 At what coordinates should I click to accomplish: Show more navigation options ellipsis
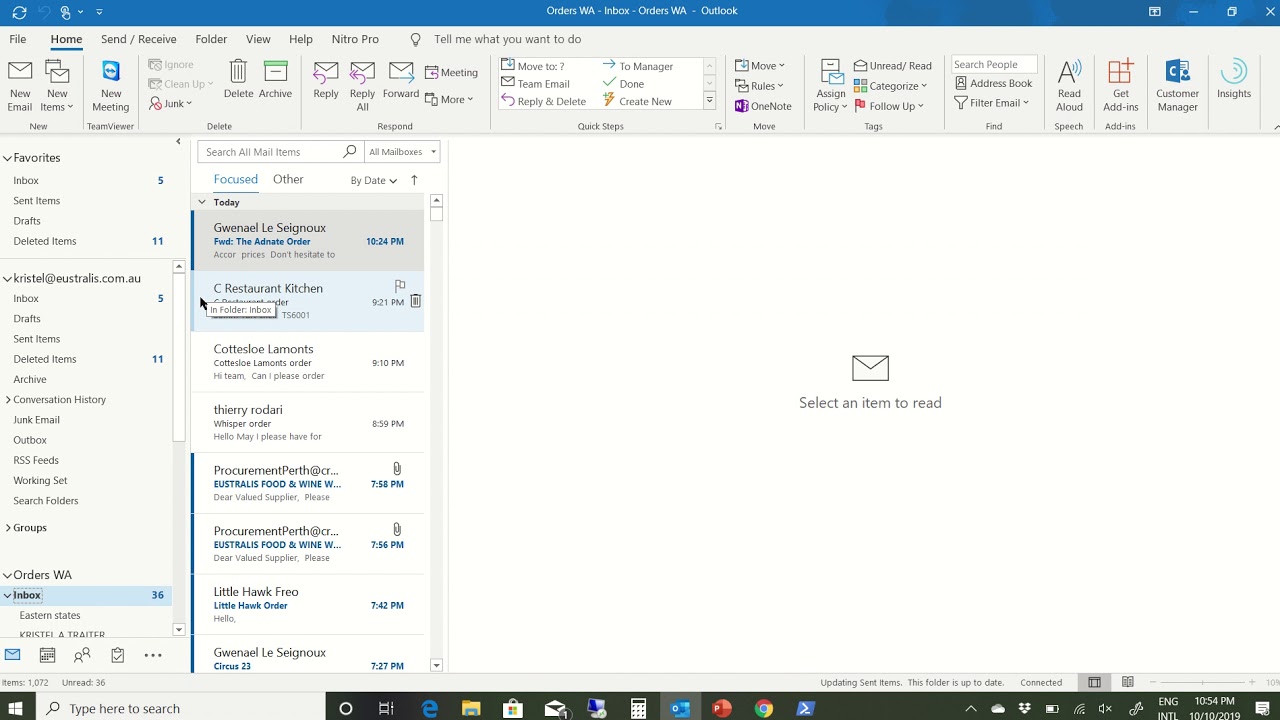point(153,655)
